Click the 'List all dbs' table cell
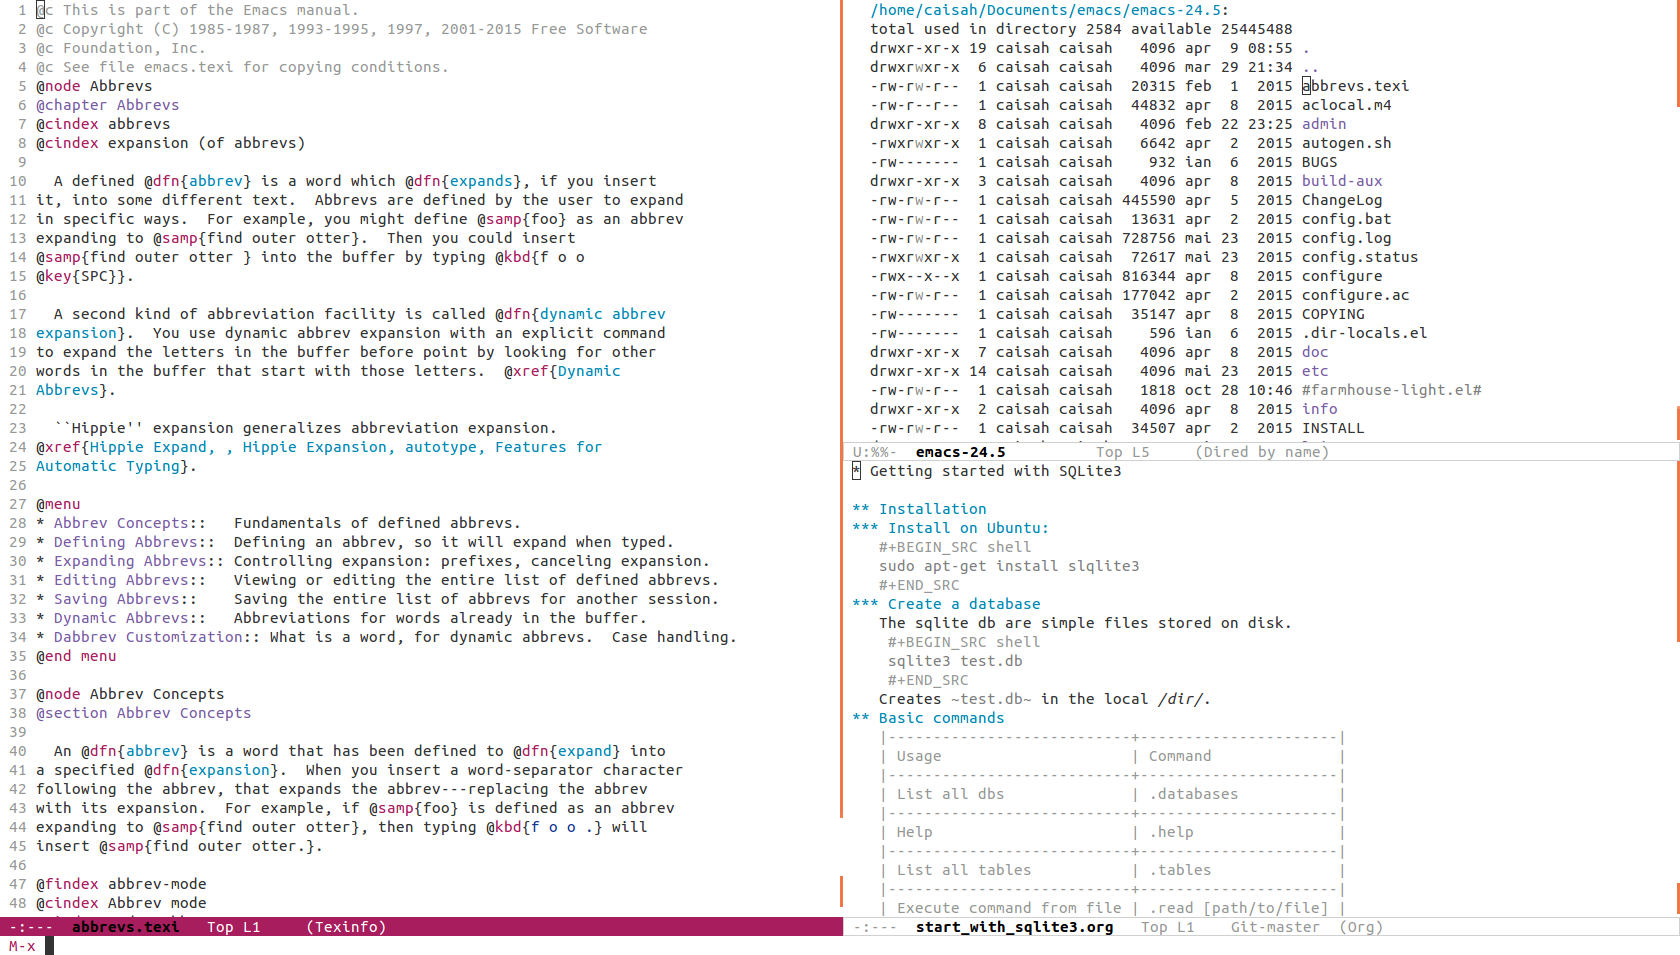 click(950, 794)
